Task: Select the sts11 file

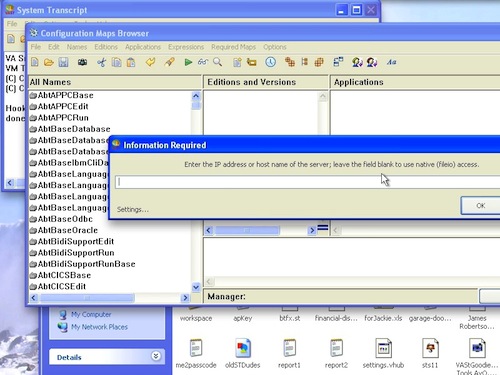Action: (430, 353)
